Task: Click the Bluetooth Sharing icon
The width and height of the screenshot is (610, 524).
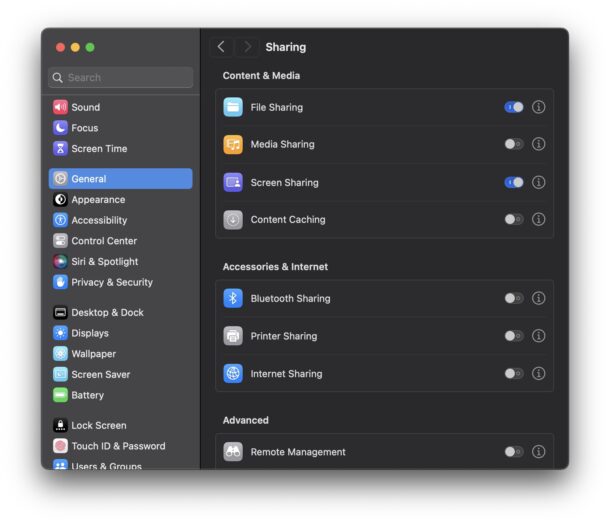Action: click(x=233, y=298)
